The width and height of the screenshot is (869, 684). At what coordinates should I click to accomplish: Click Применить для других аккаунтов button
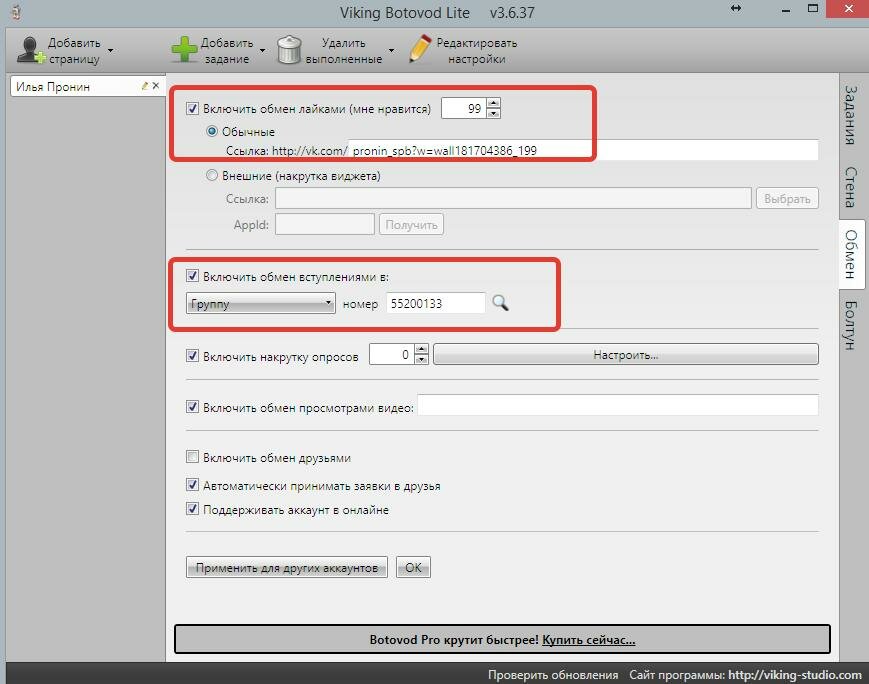287,568
